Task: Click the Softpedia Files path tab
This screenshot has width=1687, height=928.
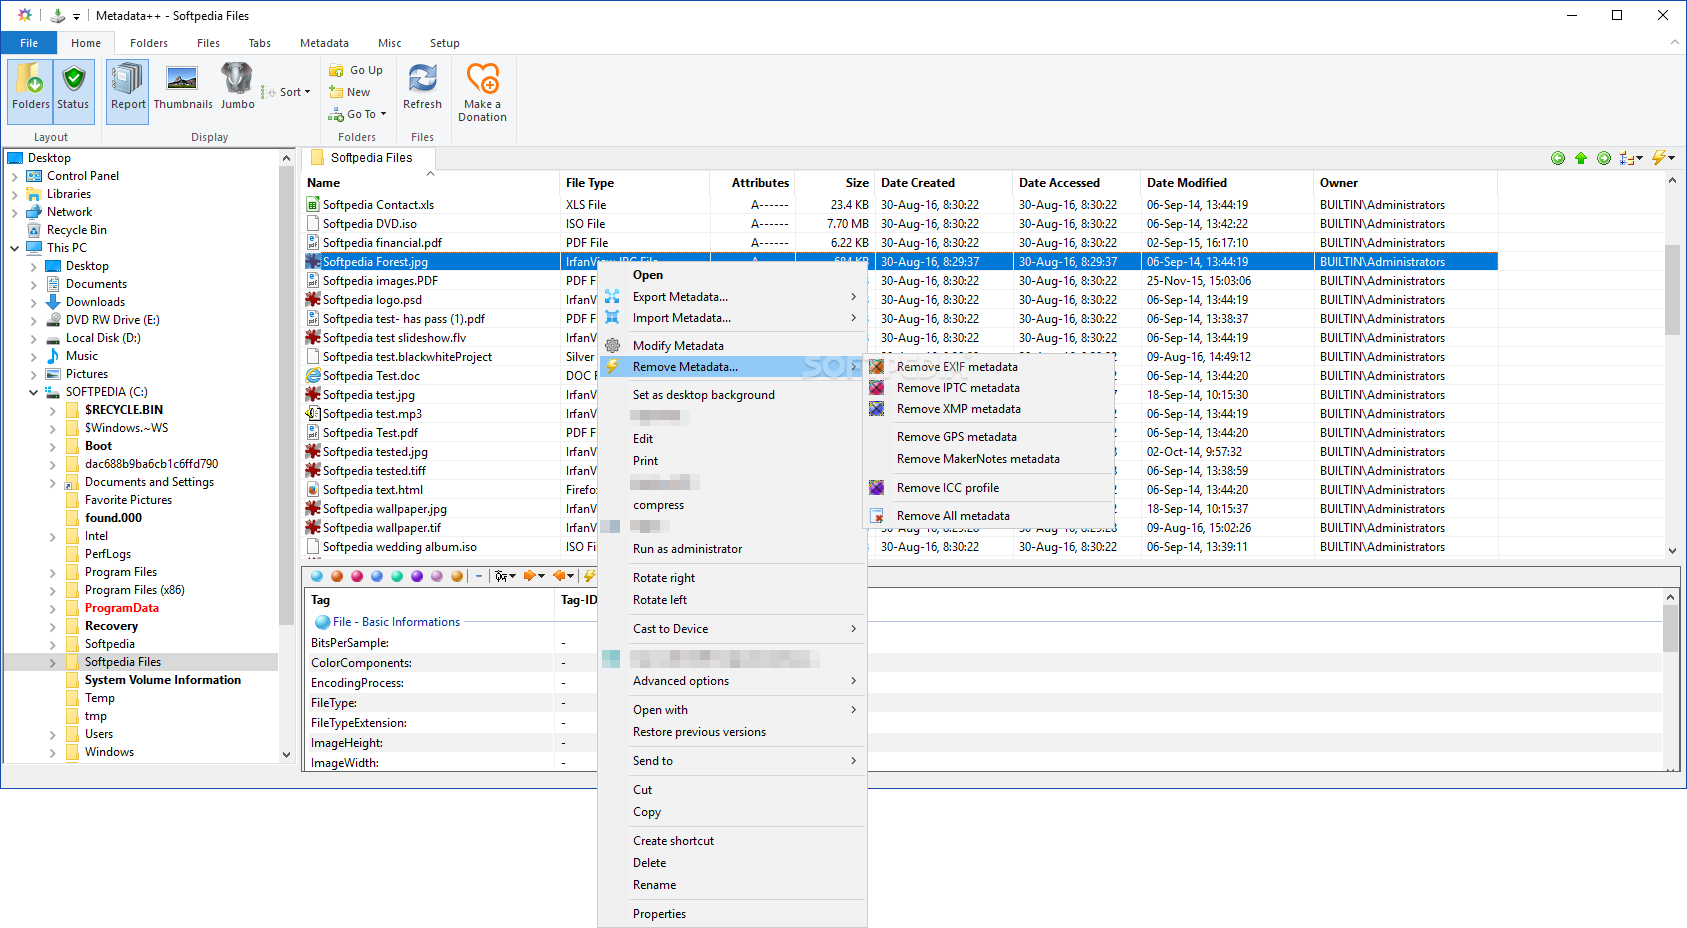Action: pyautogui.click(x=369, y=158)
